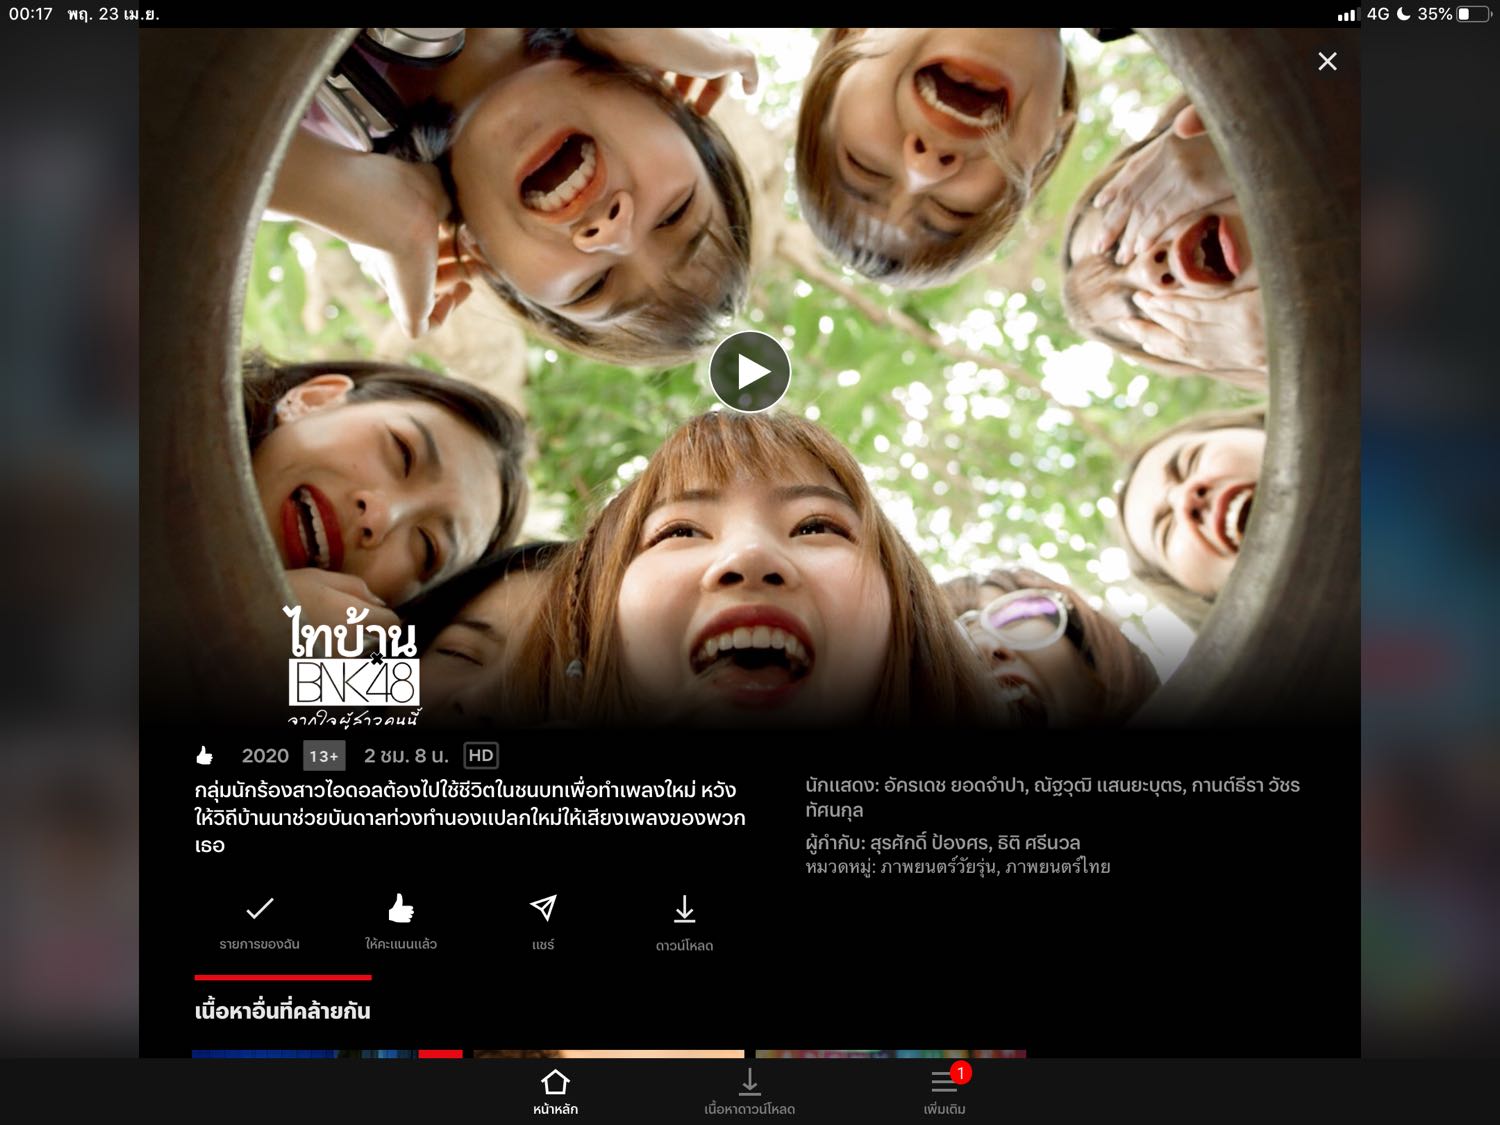Open ภาพยนตร์วัยรุ่น genre link
The width and height of the screenshot is (1500, 1125).
[x=939, y=867]
